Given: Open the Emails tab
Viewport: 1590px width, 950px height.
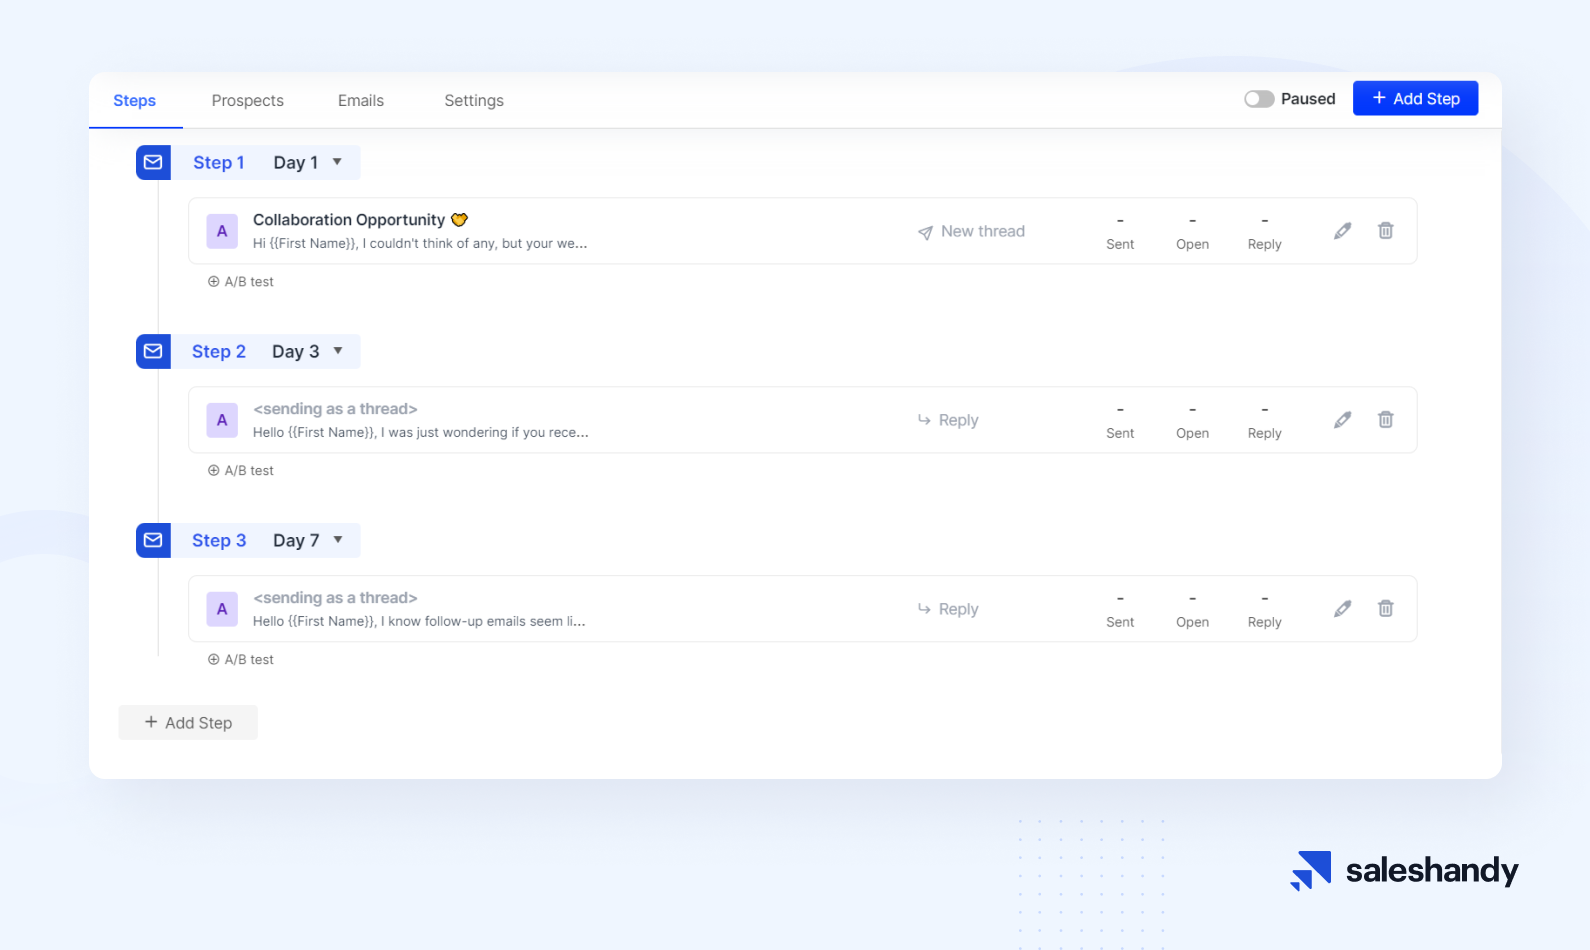Looking at the screenshot, I should [x=360, y=101].
